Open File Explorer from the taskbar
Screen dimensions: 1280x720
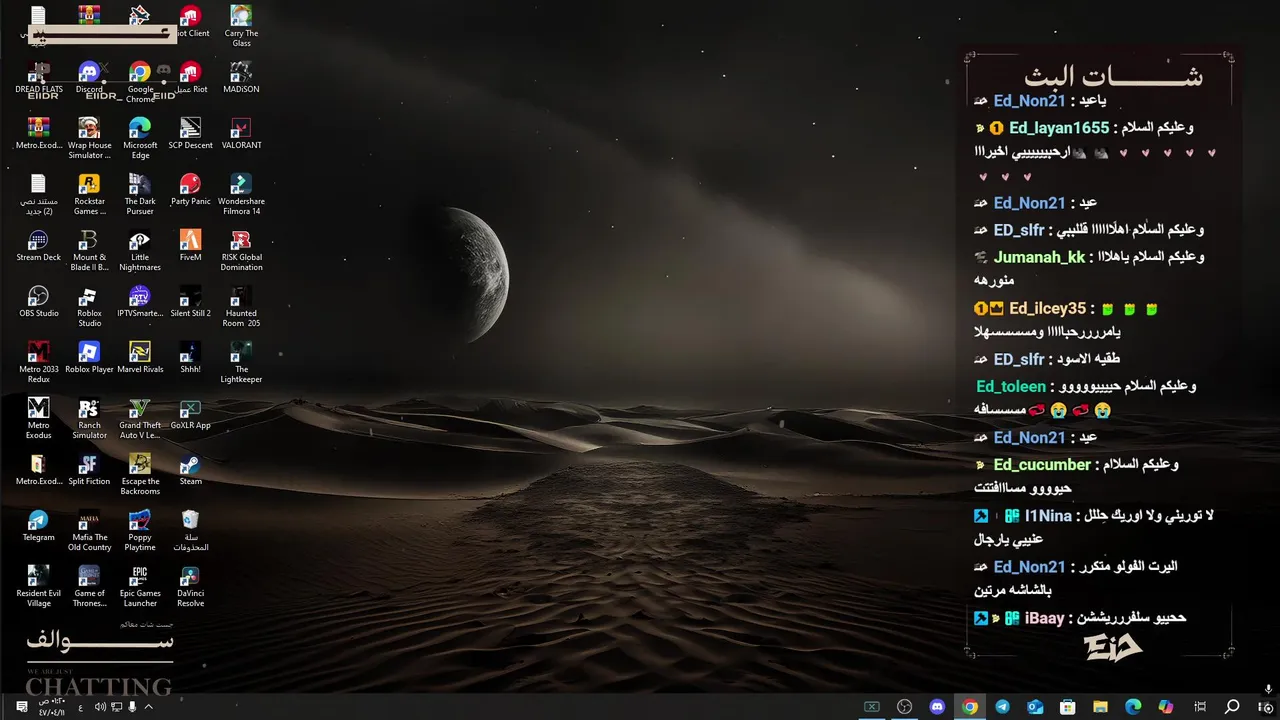1100,707
